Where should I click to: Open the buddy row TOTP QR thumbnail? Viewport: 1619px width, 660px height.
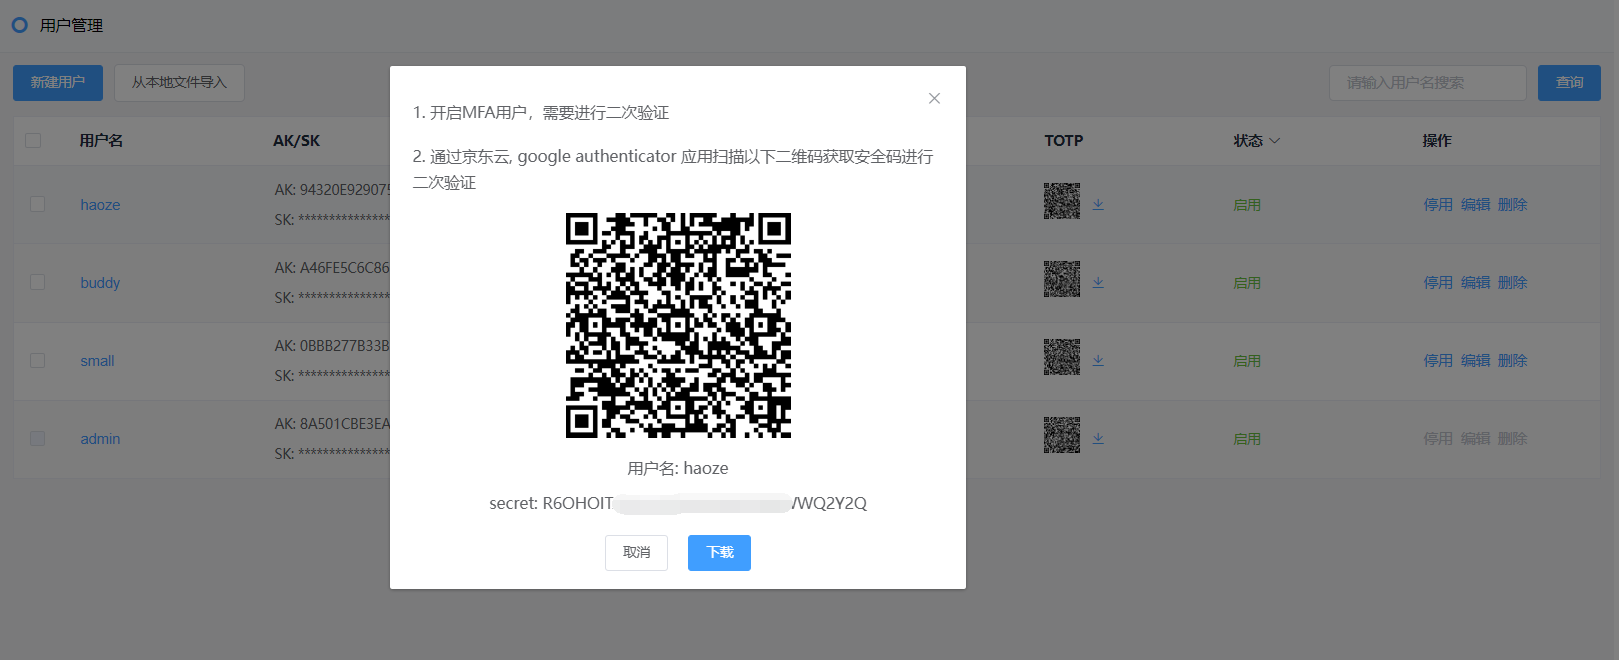(x=1062, y=279)
